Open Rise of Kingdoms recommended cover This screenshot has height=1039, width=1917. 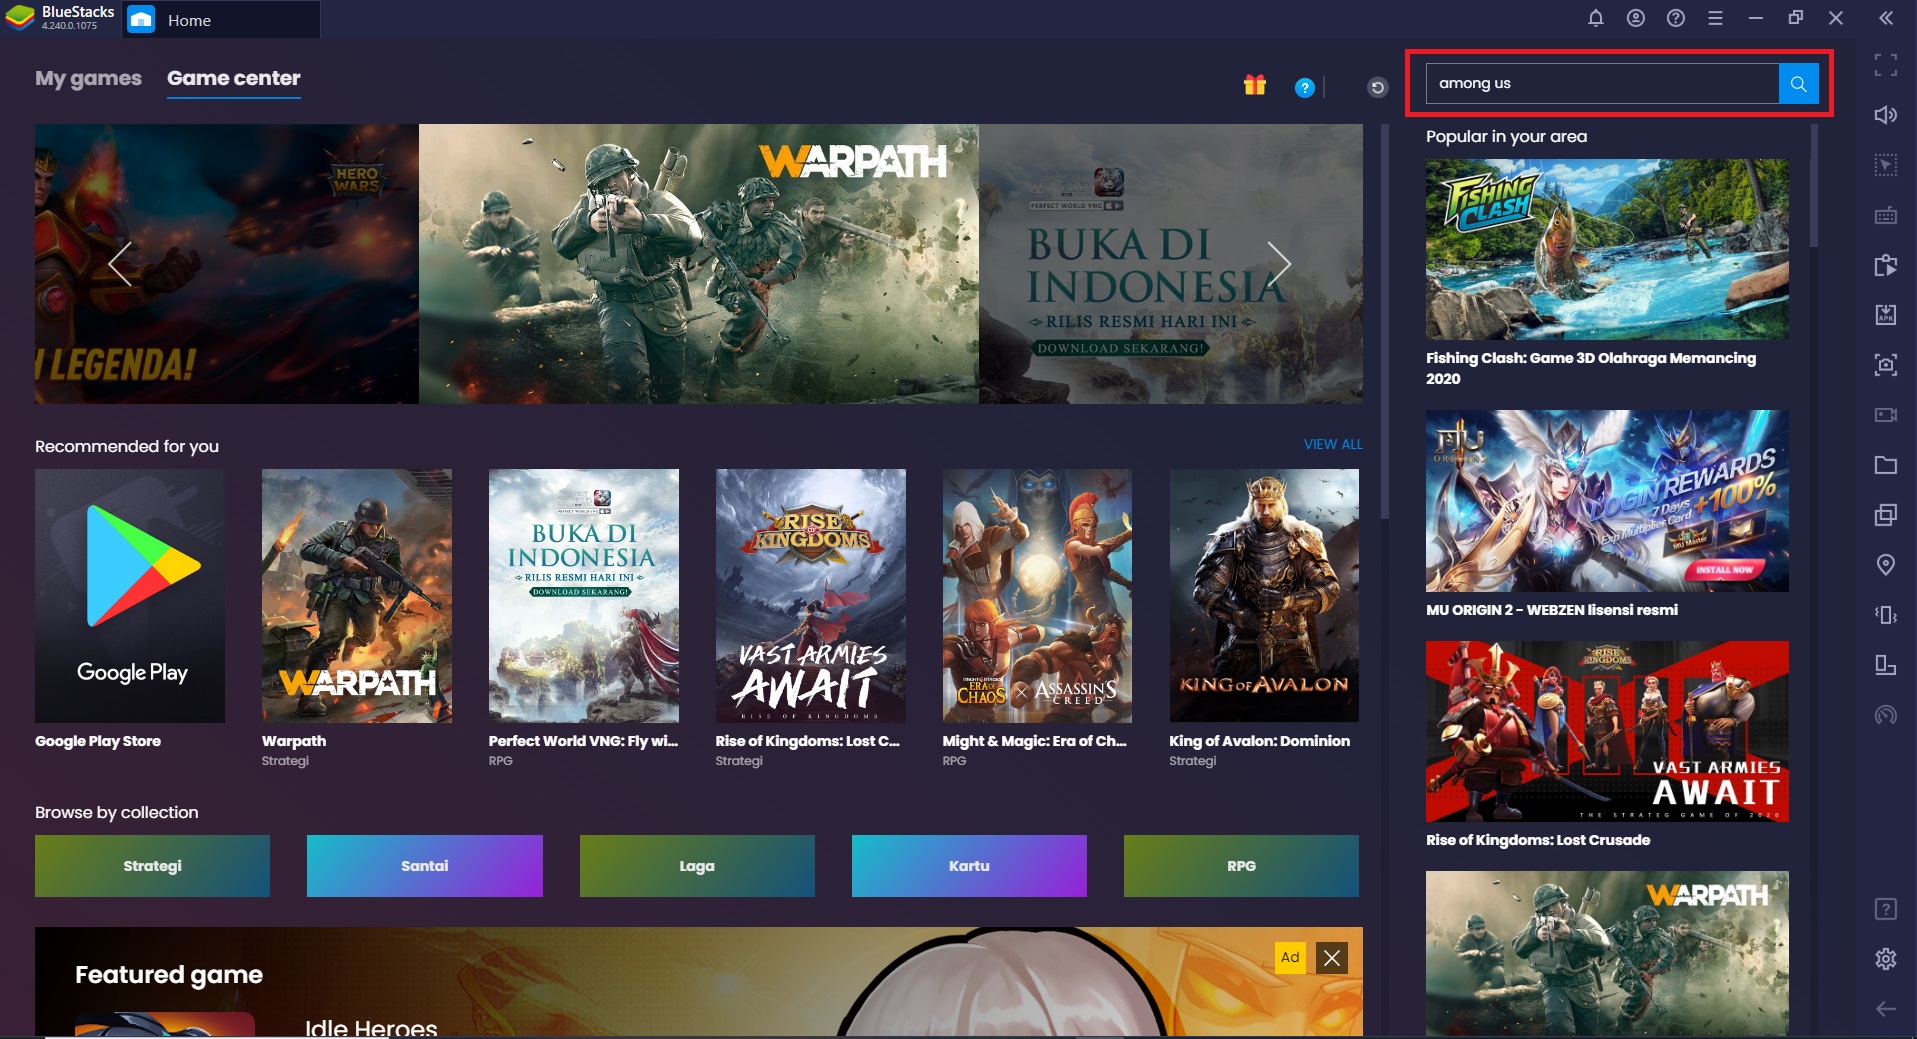[x=811, y=596]
